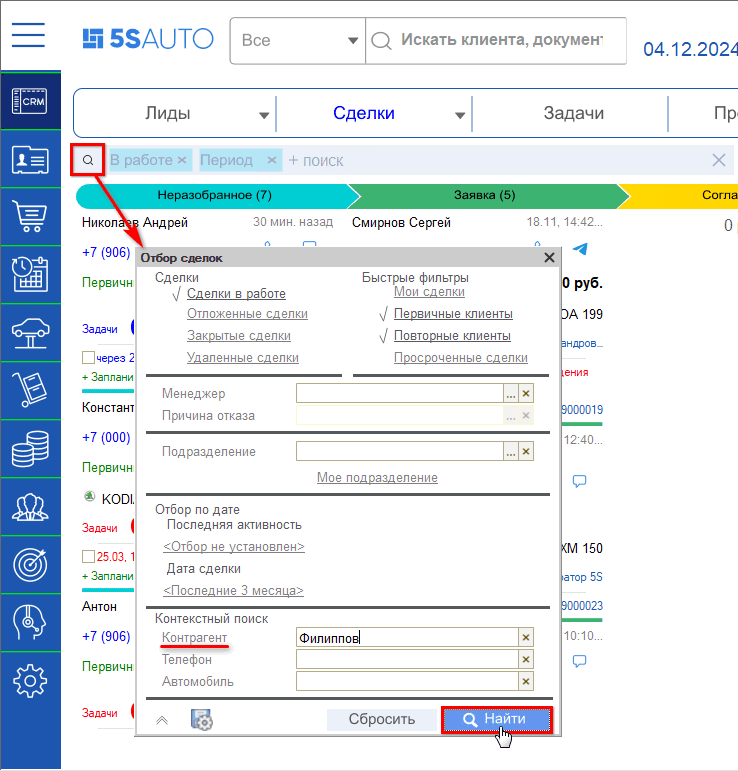The width and height of the screenshot is (738, 771).
Task: Toggle 'Мои сделки' quick filter
Action: coord(429,292)
